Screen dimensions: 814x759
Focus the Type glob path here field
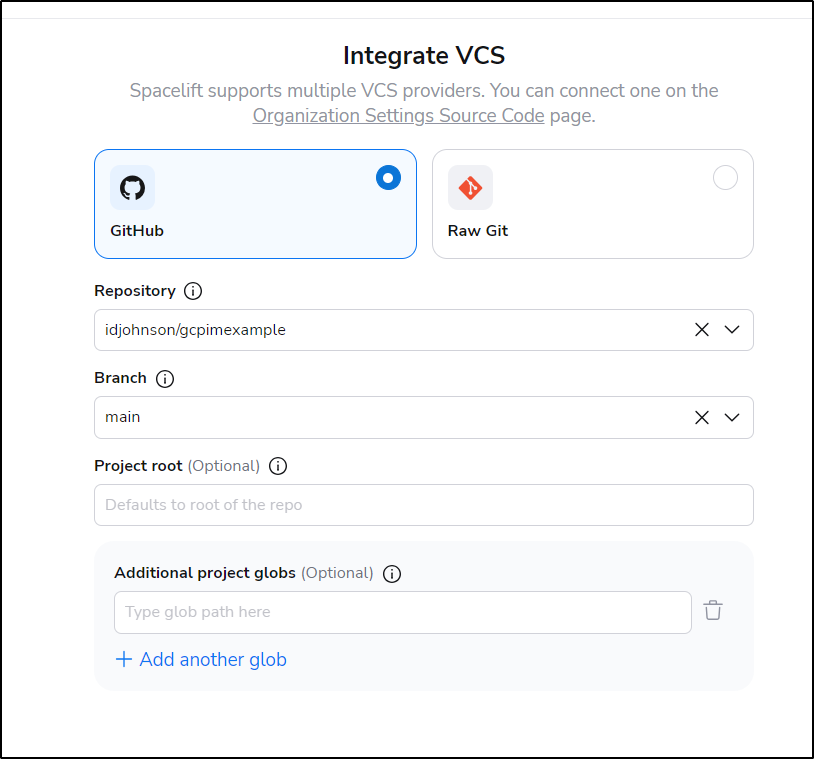(x=403, y=612)
